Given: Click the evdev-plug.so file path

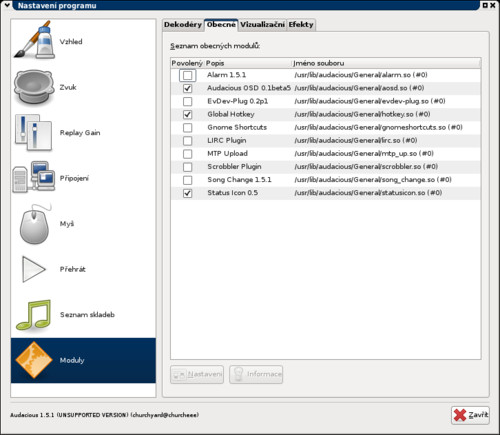Looking at the screenshot, I should coord(370,101).
